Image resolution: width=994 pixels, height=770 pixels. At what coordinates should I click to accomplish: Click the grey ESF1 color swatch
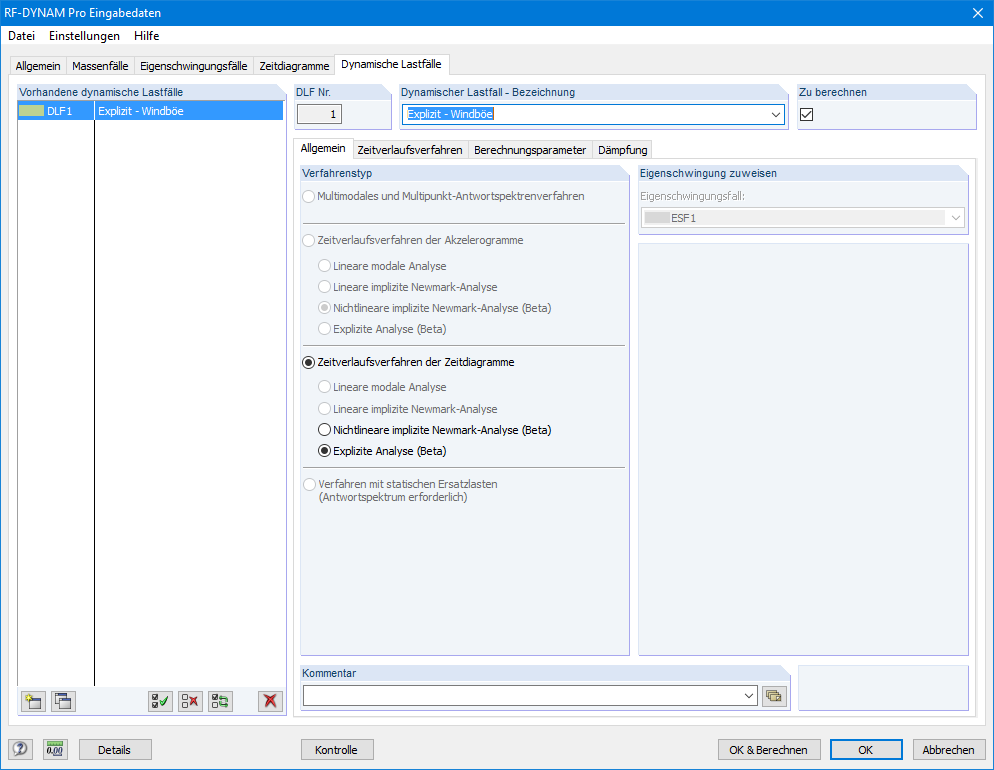[657, 218]
